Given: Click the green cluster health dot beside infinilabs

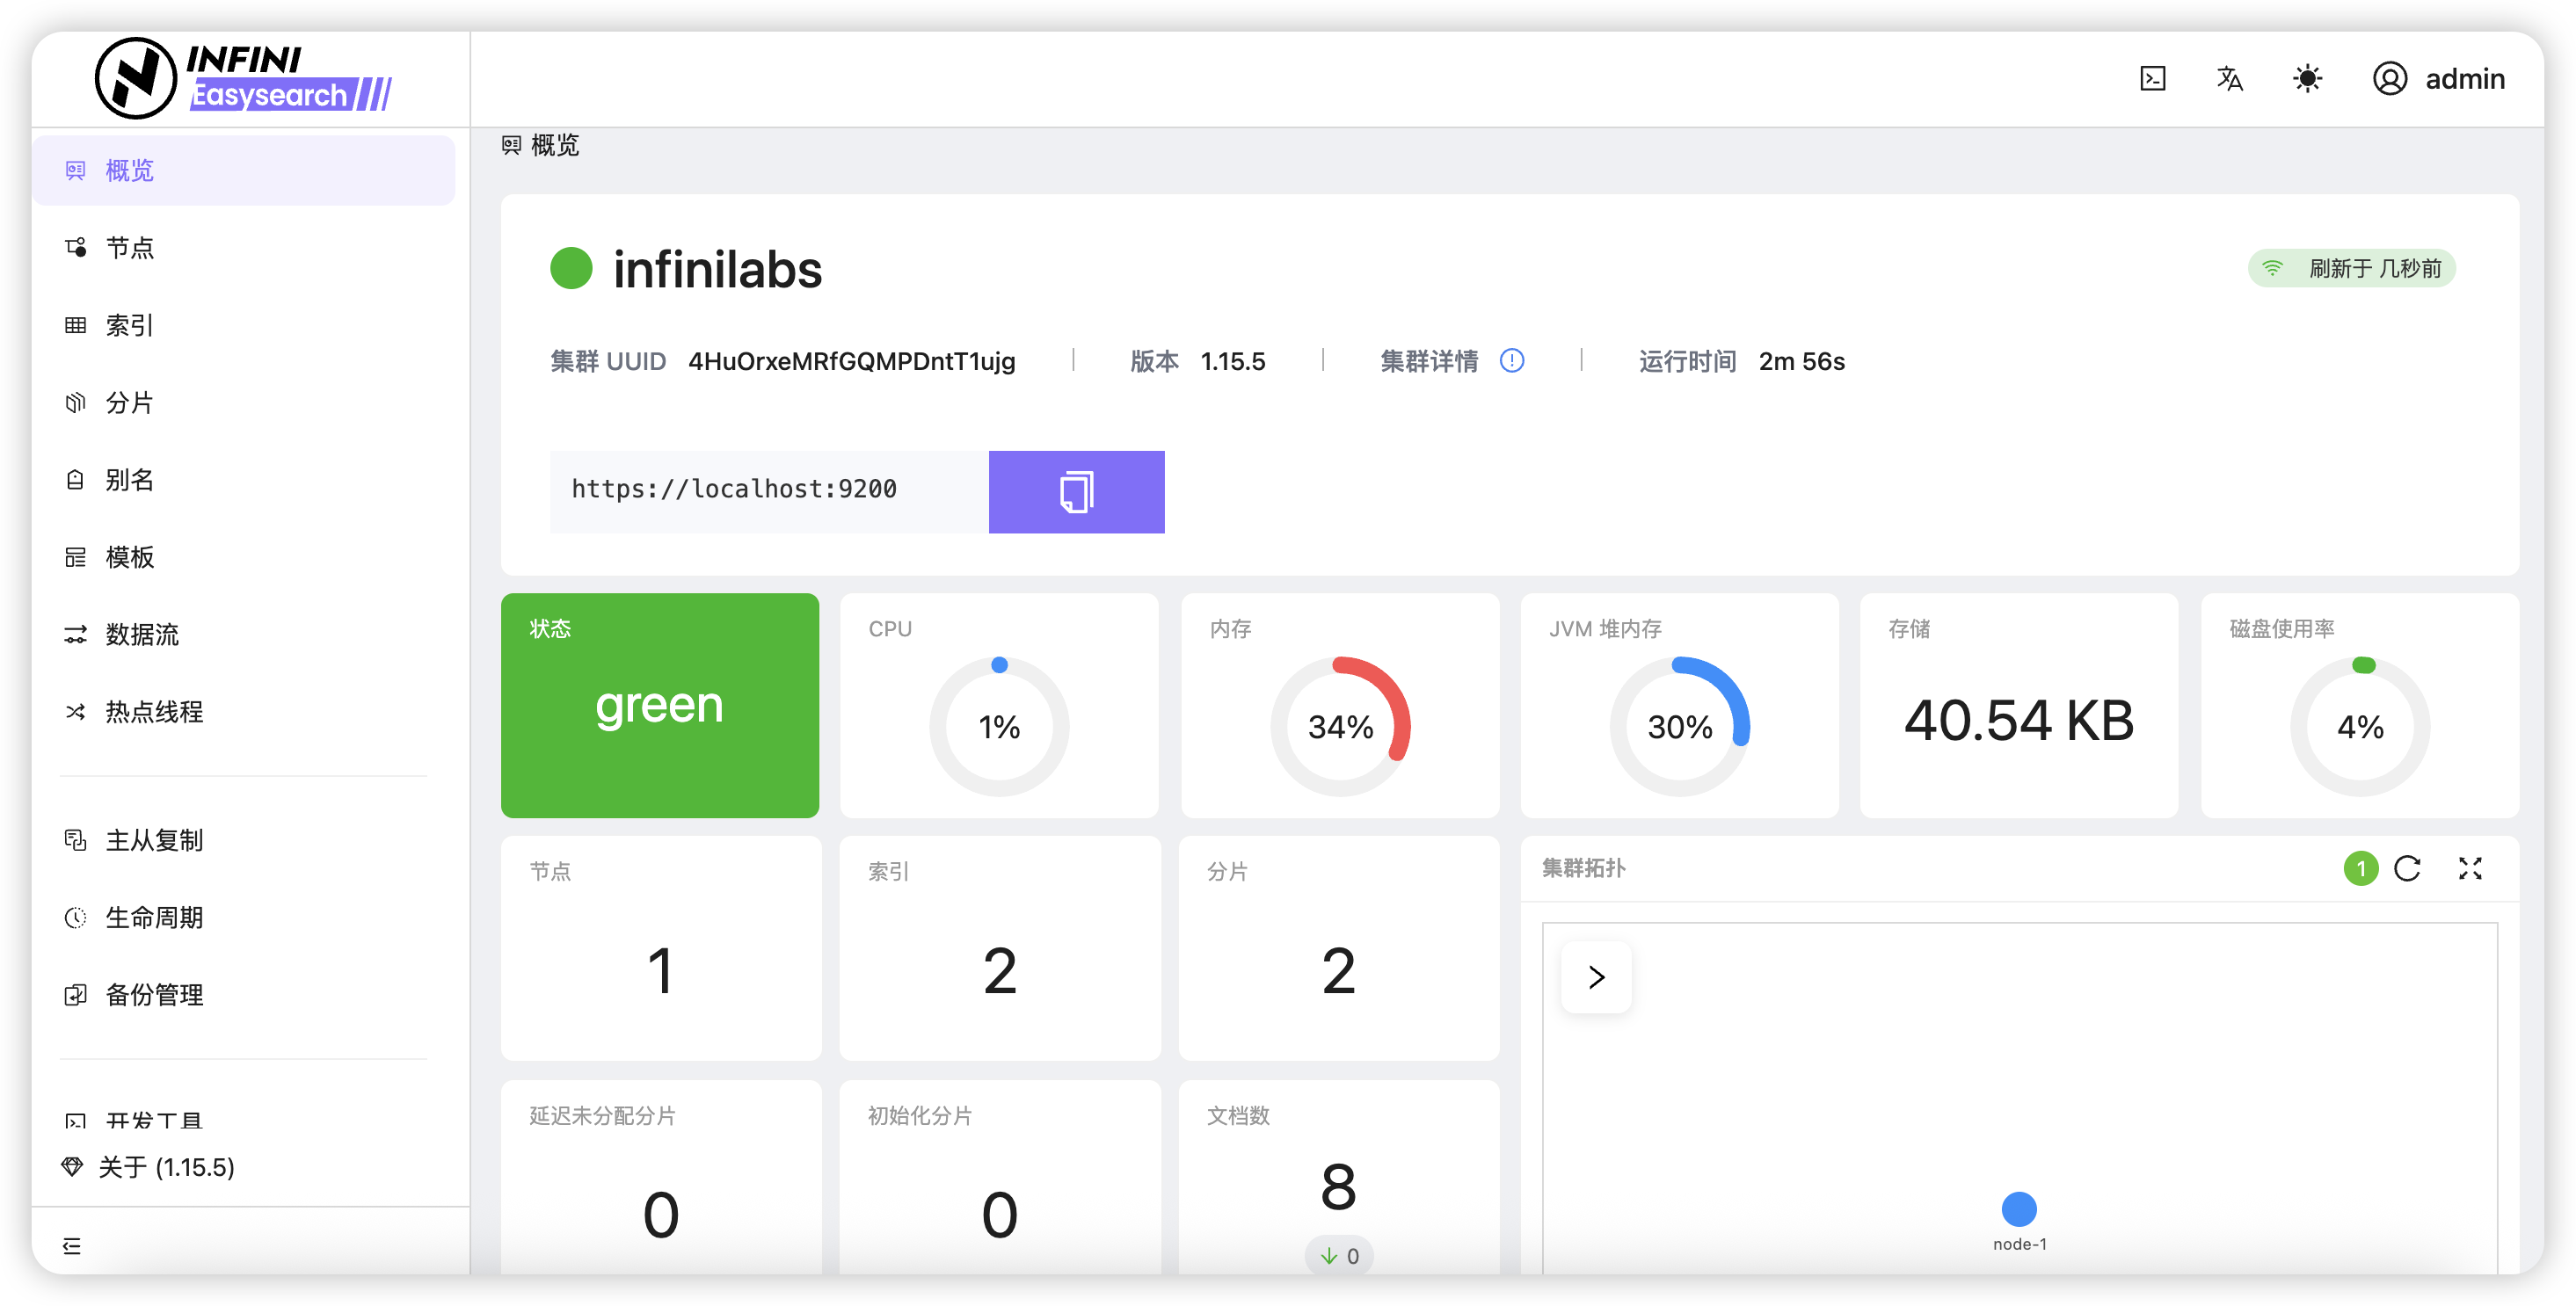Looking at the screenshot, I should tap(571, 268).
